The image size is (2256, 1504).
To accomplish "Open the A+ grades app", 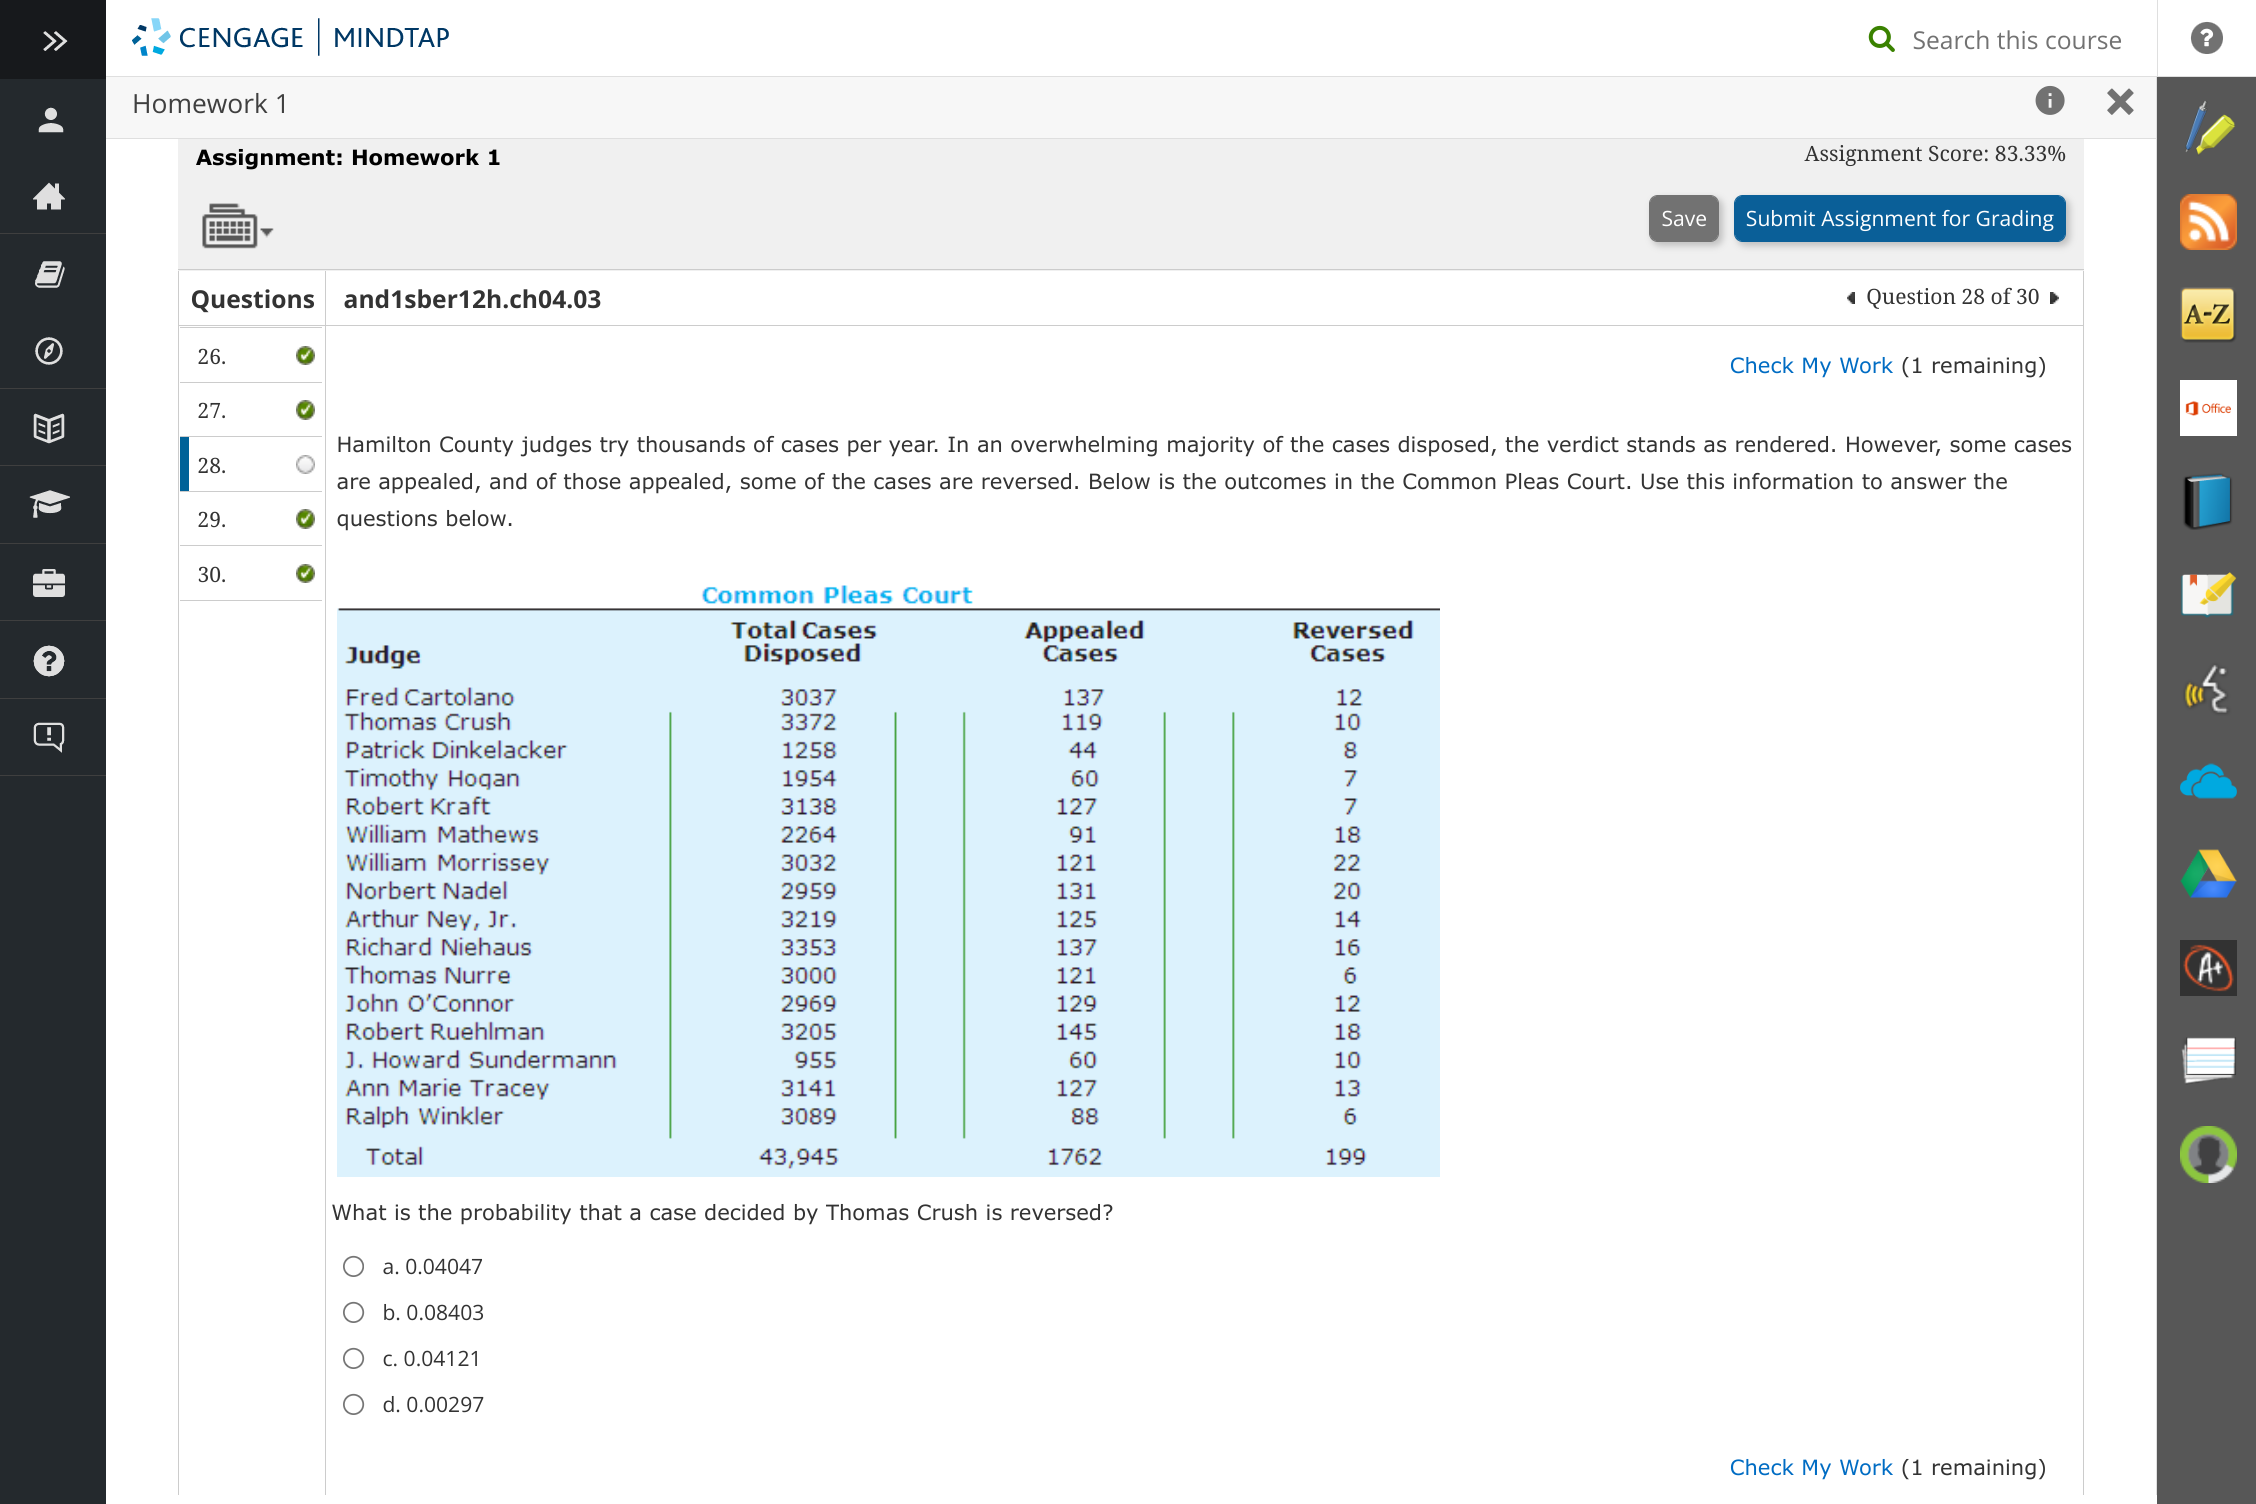I will 2208,967.
